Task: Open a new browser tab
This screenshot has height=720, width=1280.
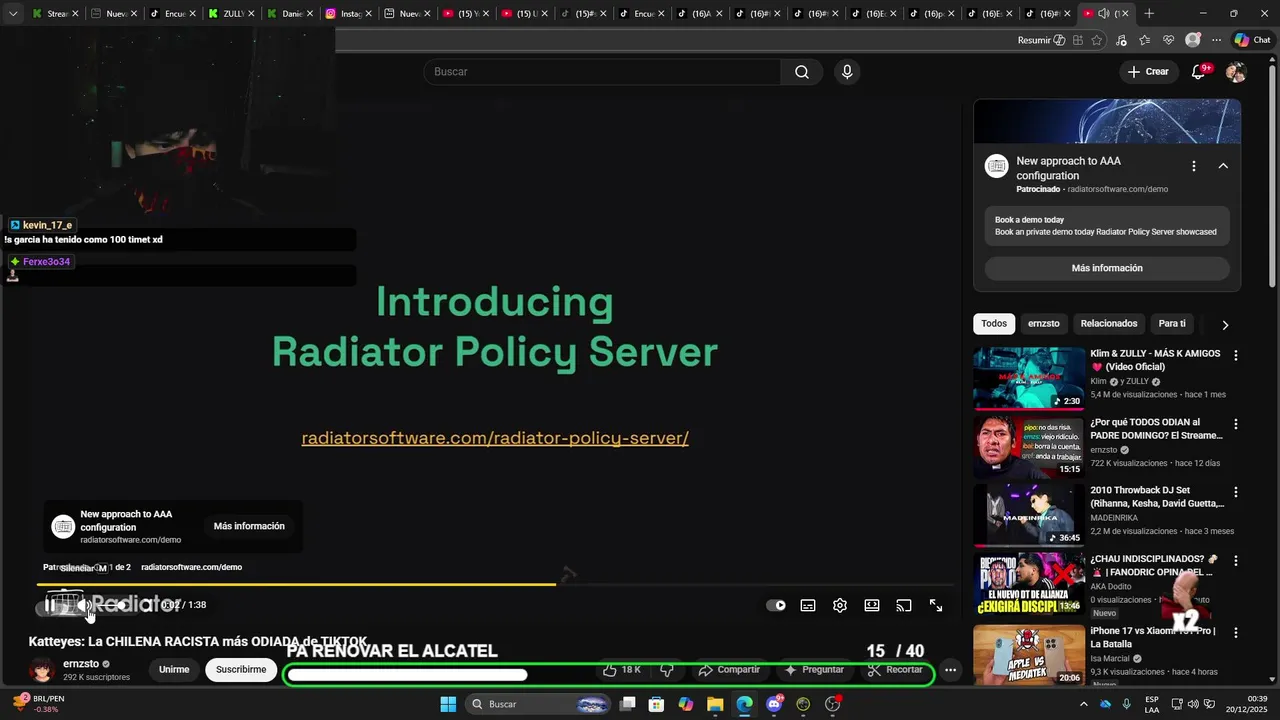Action: pos(1149,14)
